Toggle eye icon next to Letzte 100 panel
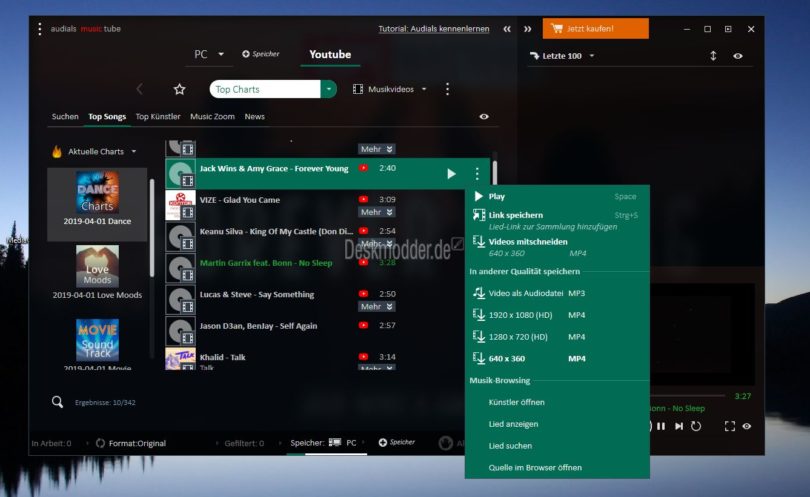The image size is (810, 497). click(x=738, y=56)
